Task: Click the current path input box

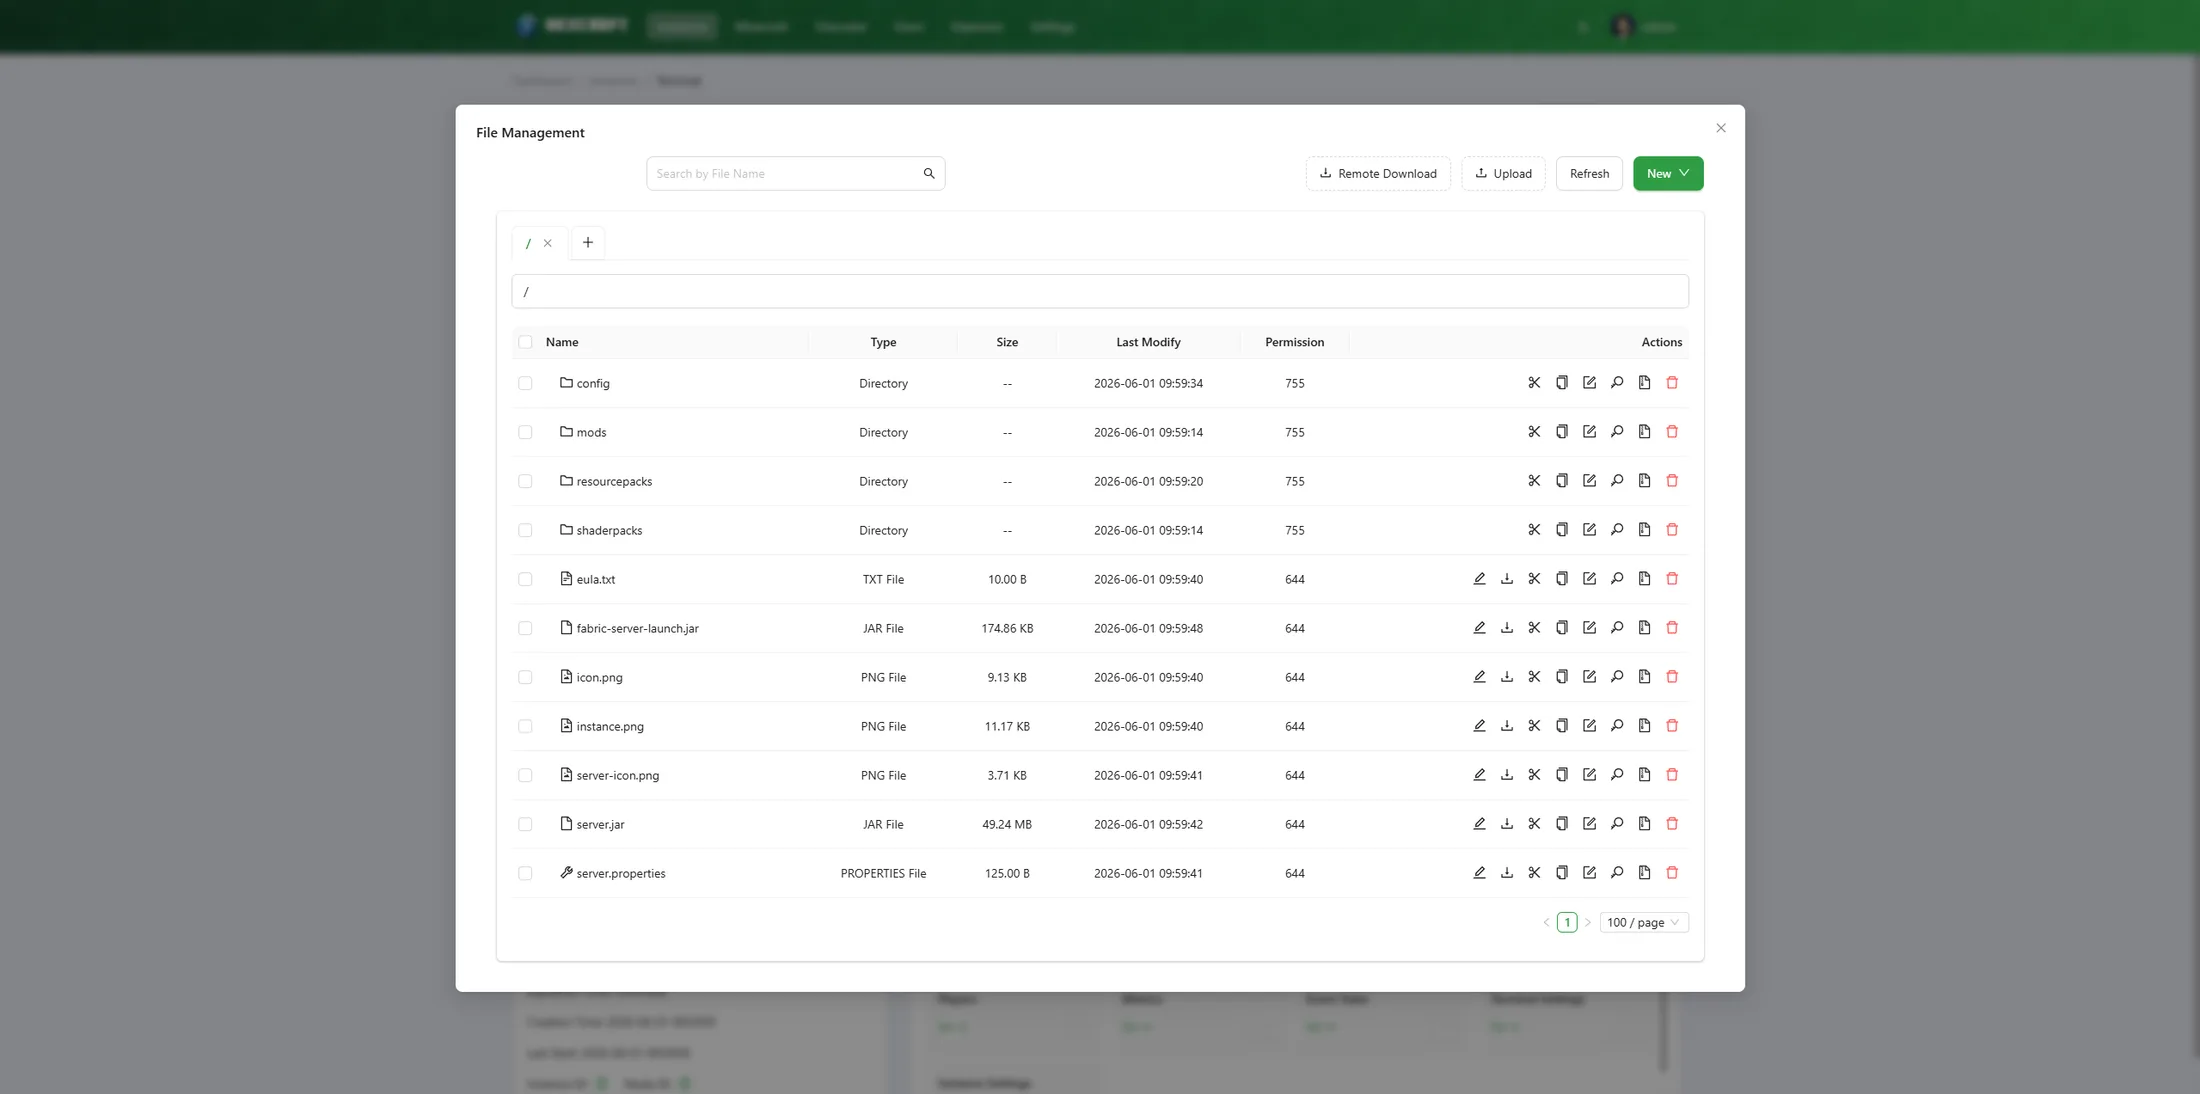Action: click(x=1100, y=291)
